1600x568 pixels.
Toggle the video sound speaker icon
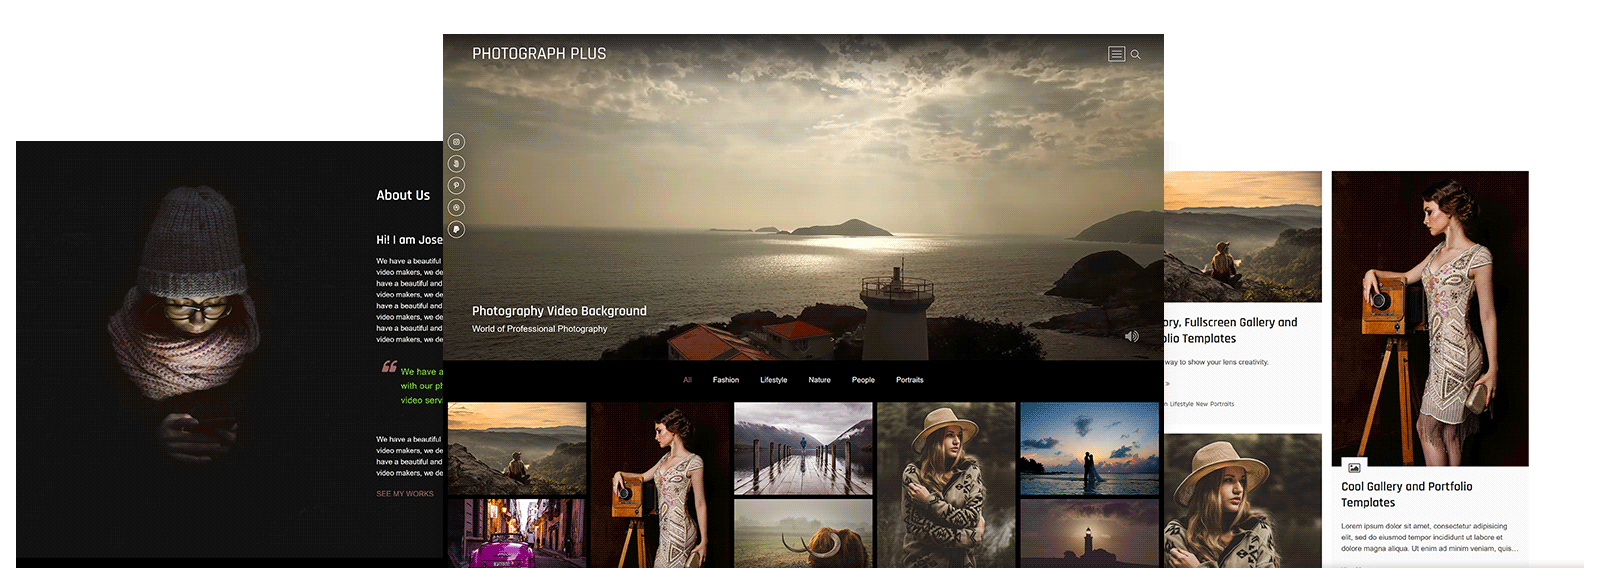pyautogui.click(x=1131, y=336)
